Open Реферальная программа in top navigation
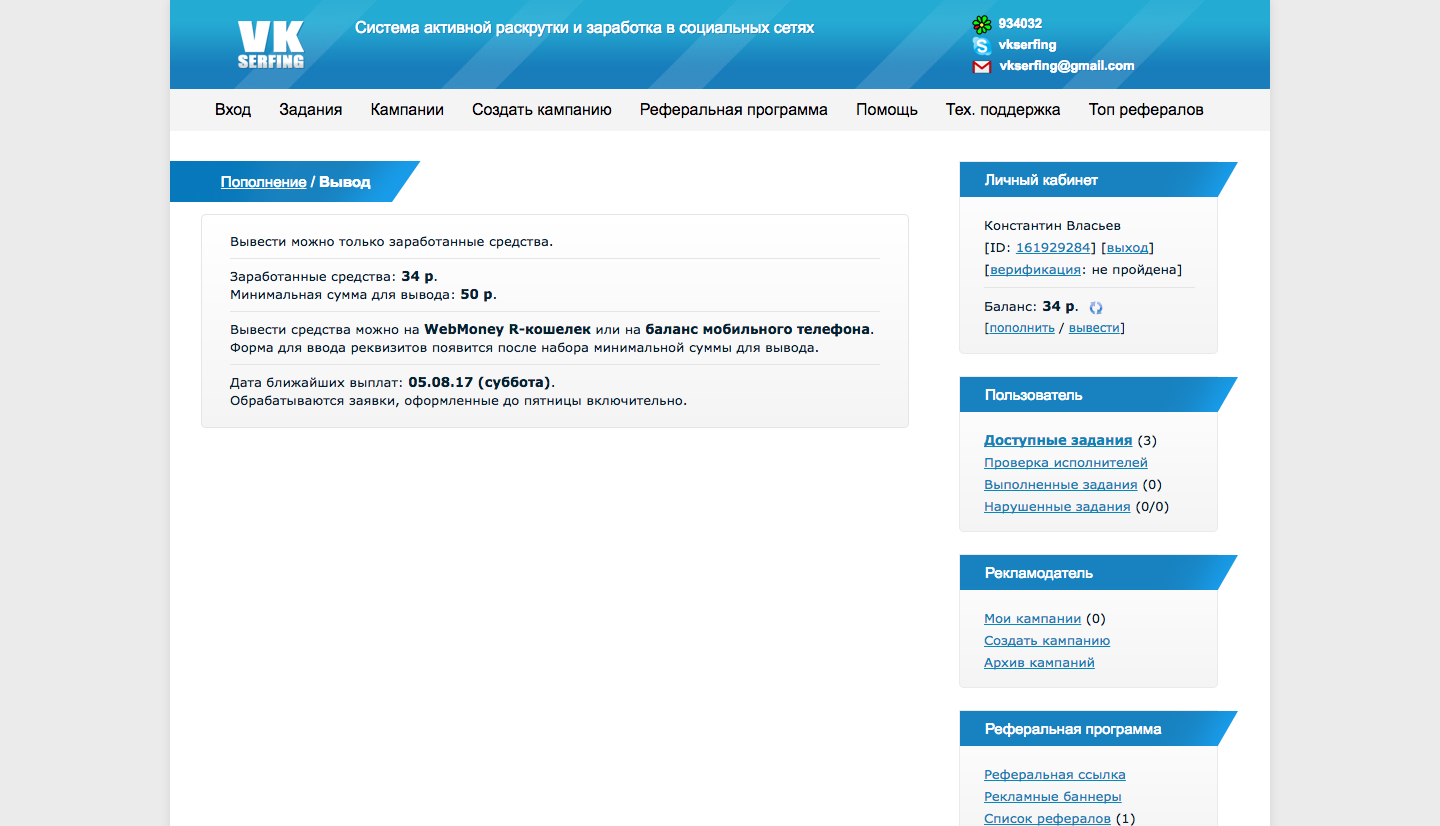Image resolution: width=1440 pixels, height=826 pixels. 733,110
